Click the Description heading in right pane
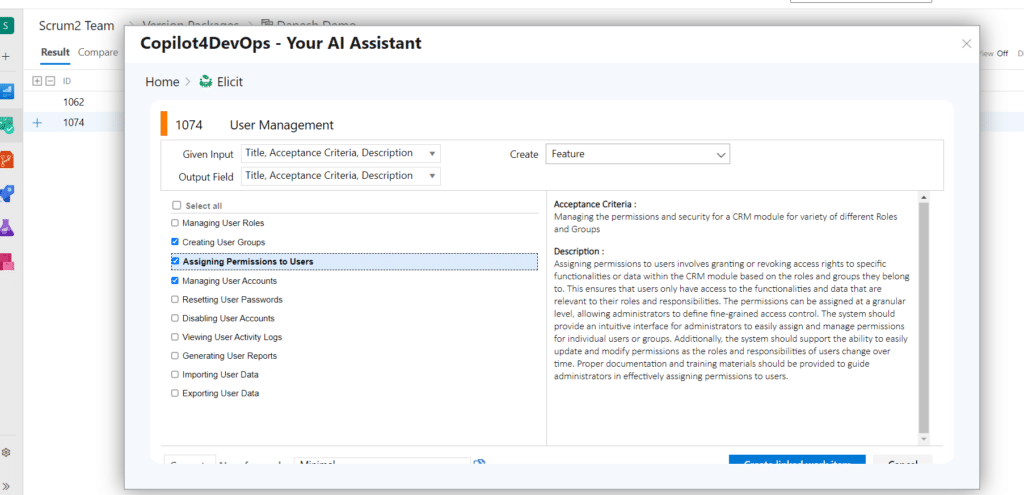Screen dimensions: 1024x495 [x=579, y=251]
